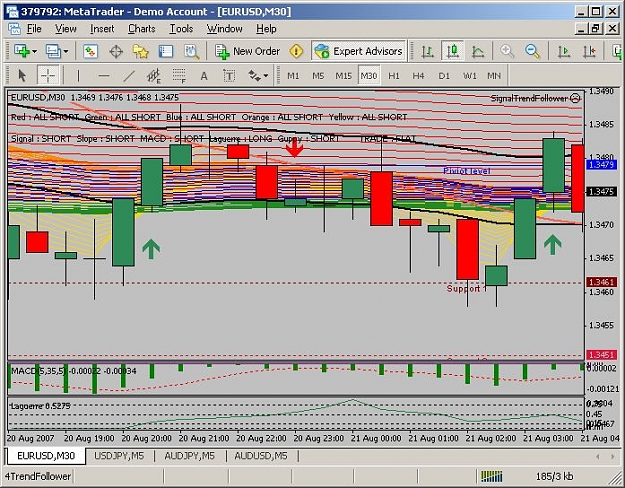The width and height of the screenshot is (625, 488).
Task: Select the trendline drawing tool
Action: [x=129, y=75]
